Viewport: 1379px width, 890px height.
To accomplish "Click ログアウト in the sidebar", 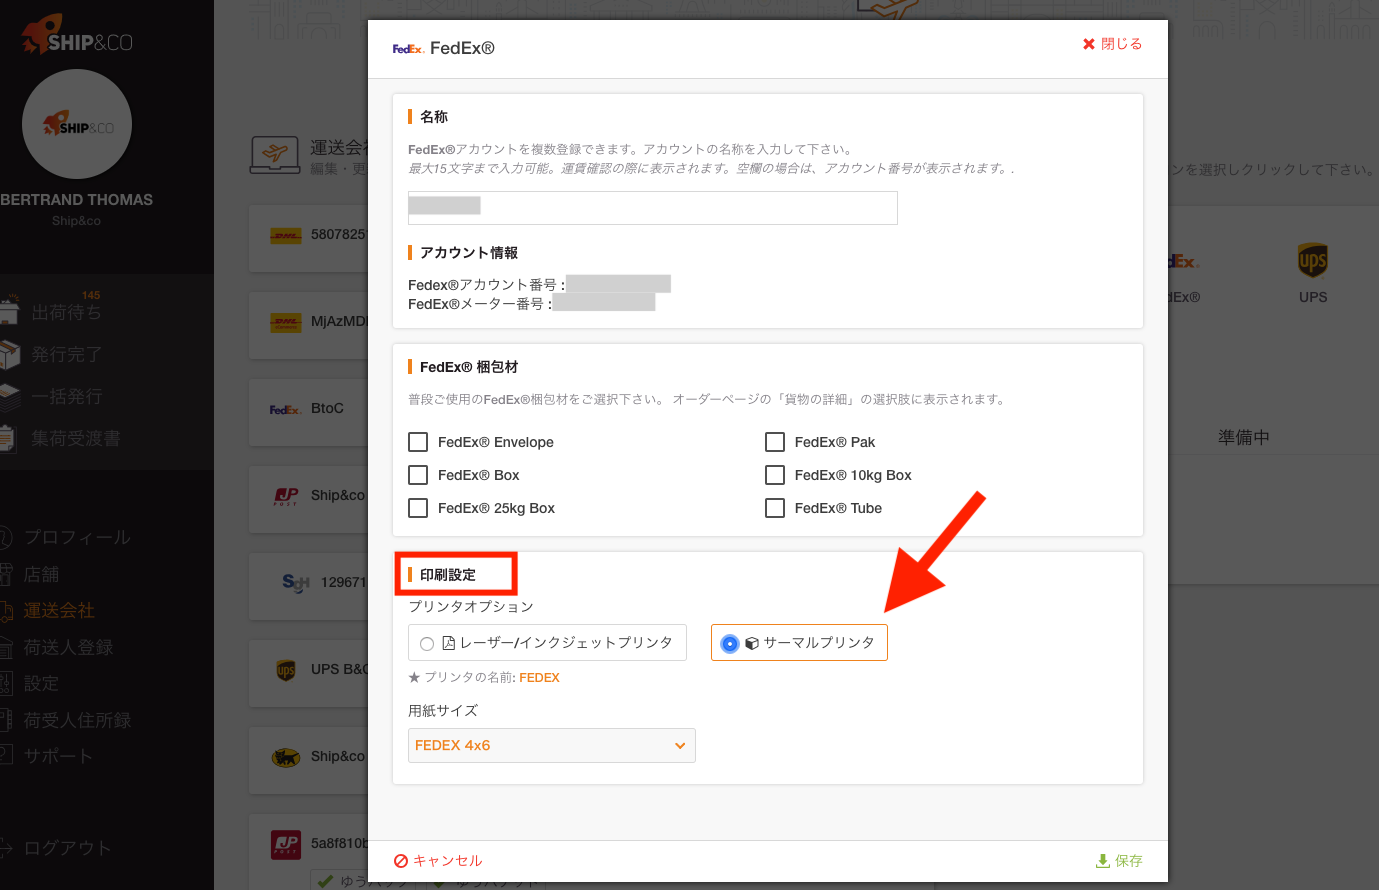I will pos(67,848).
